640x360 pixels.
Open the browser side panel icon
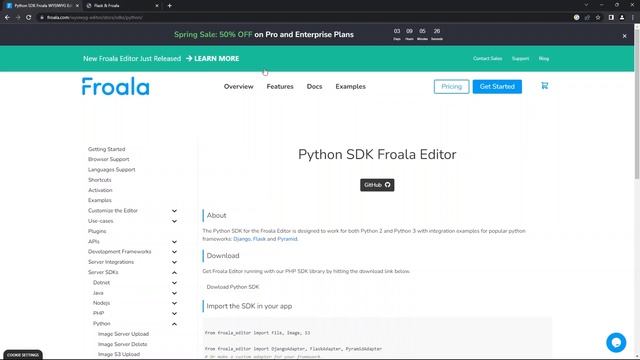click(611, 18)
